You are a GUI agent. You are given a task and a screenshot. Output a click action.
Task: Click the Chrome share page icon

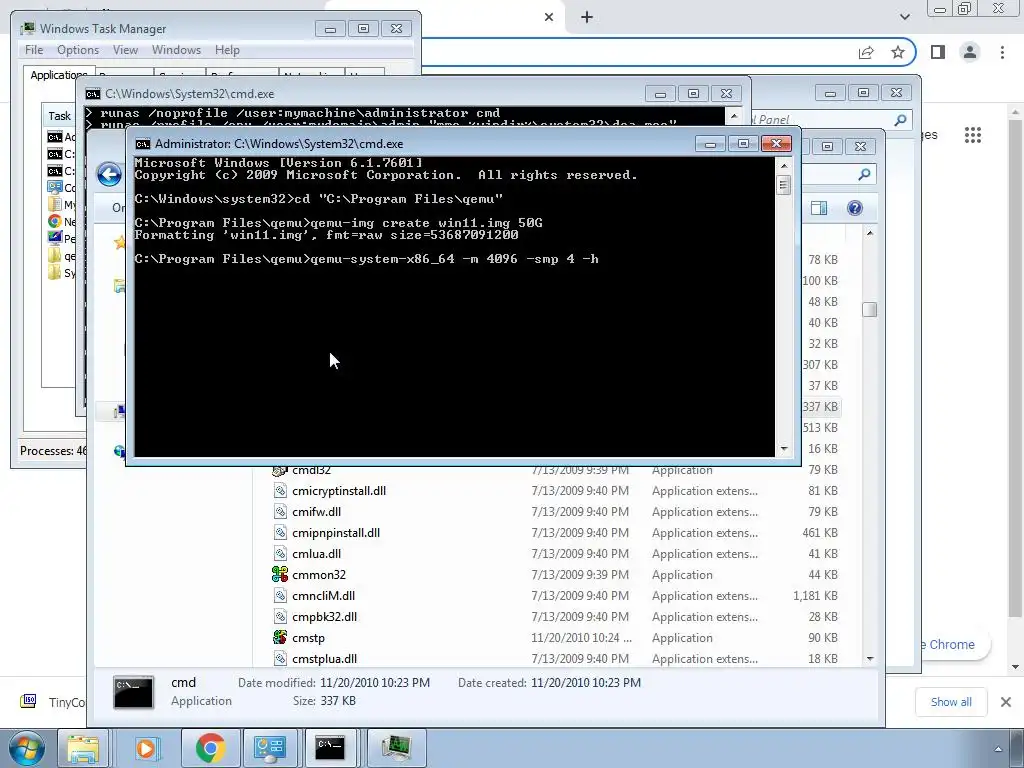pos(866,52)
